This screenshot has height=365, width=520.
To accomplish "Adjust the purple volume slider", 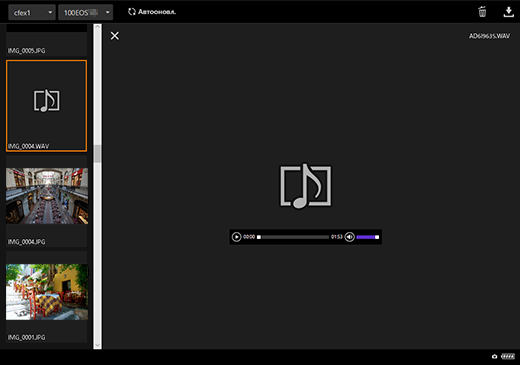I will (368, 237).
